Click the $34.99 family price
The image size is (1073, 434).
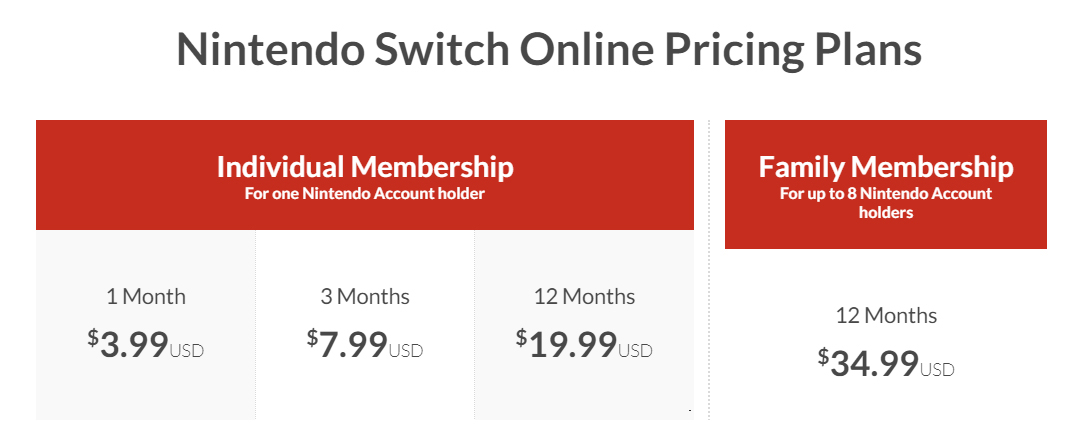tap(874, 363)
